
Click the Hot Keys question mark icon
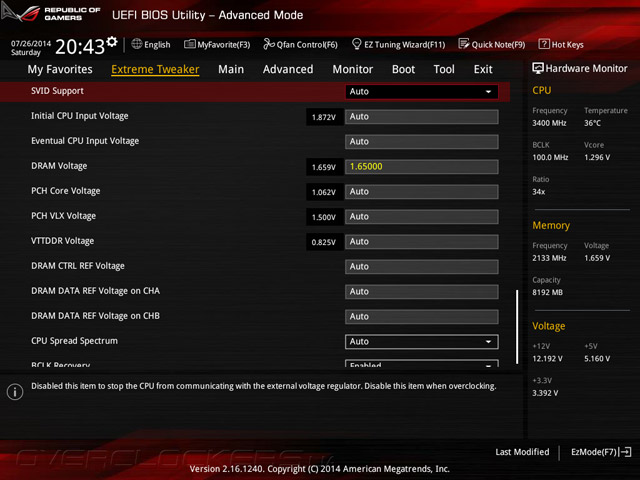click(544, 44)
